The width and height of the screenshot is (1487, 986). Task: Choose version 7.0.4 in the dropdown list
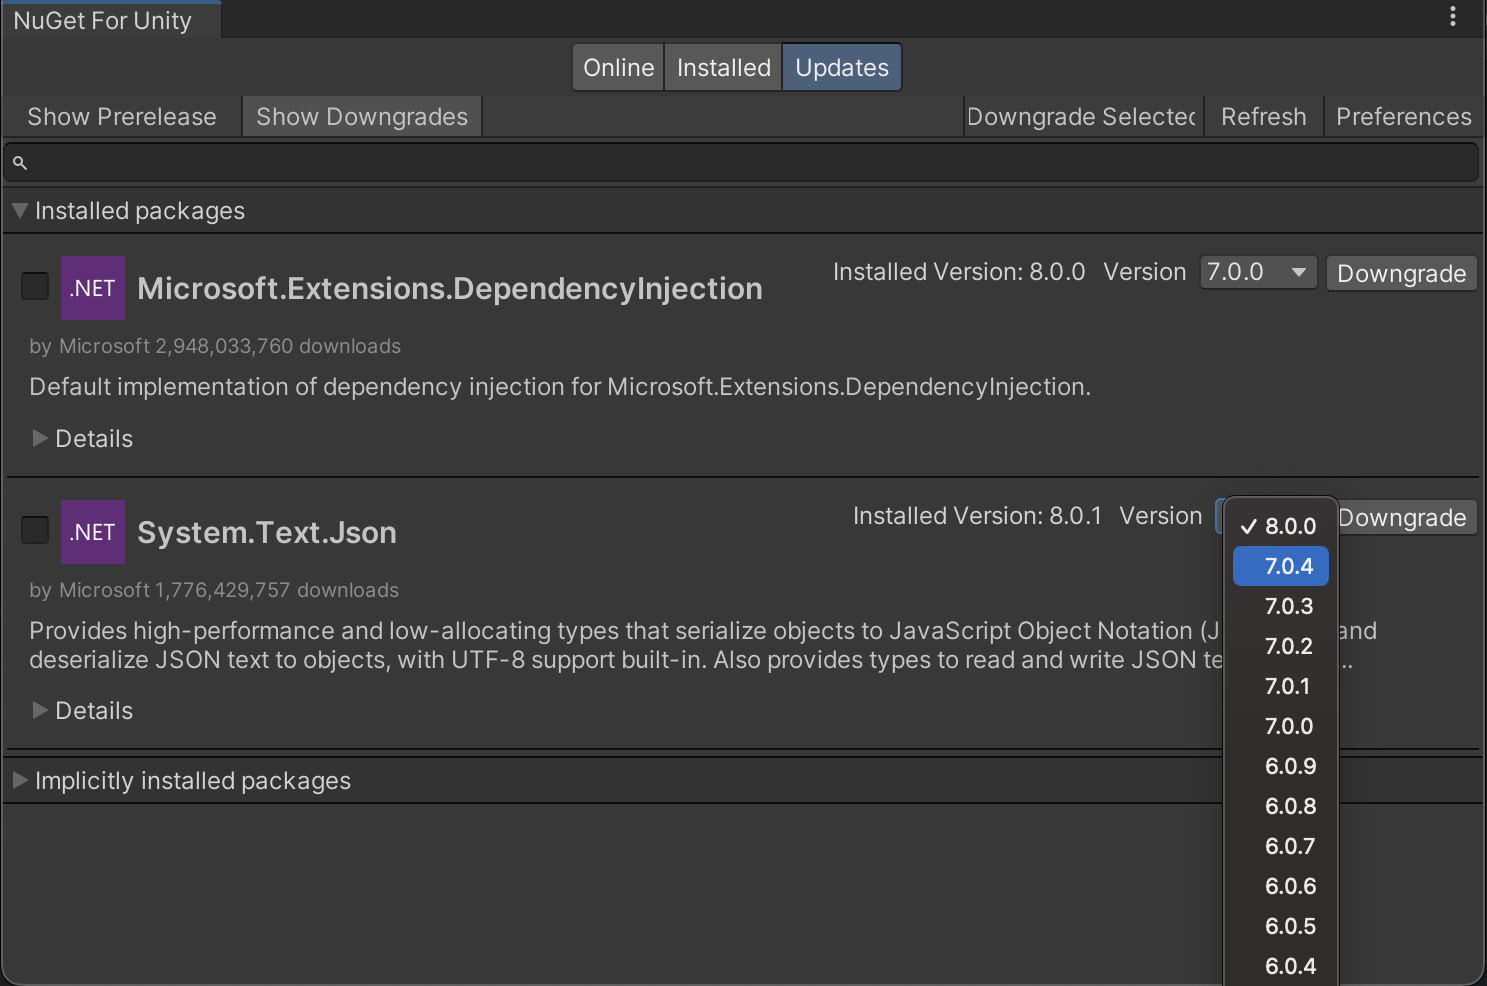click(x=1281, y=566)
